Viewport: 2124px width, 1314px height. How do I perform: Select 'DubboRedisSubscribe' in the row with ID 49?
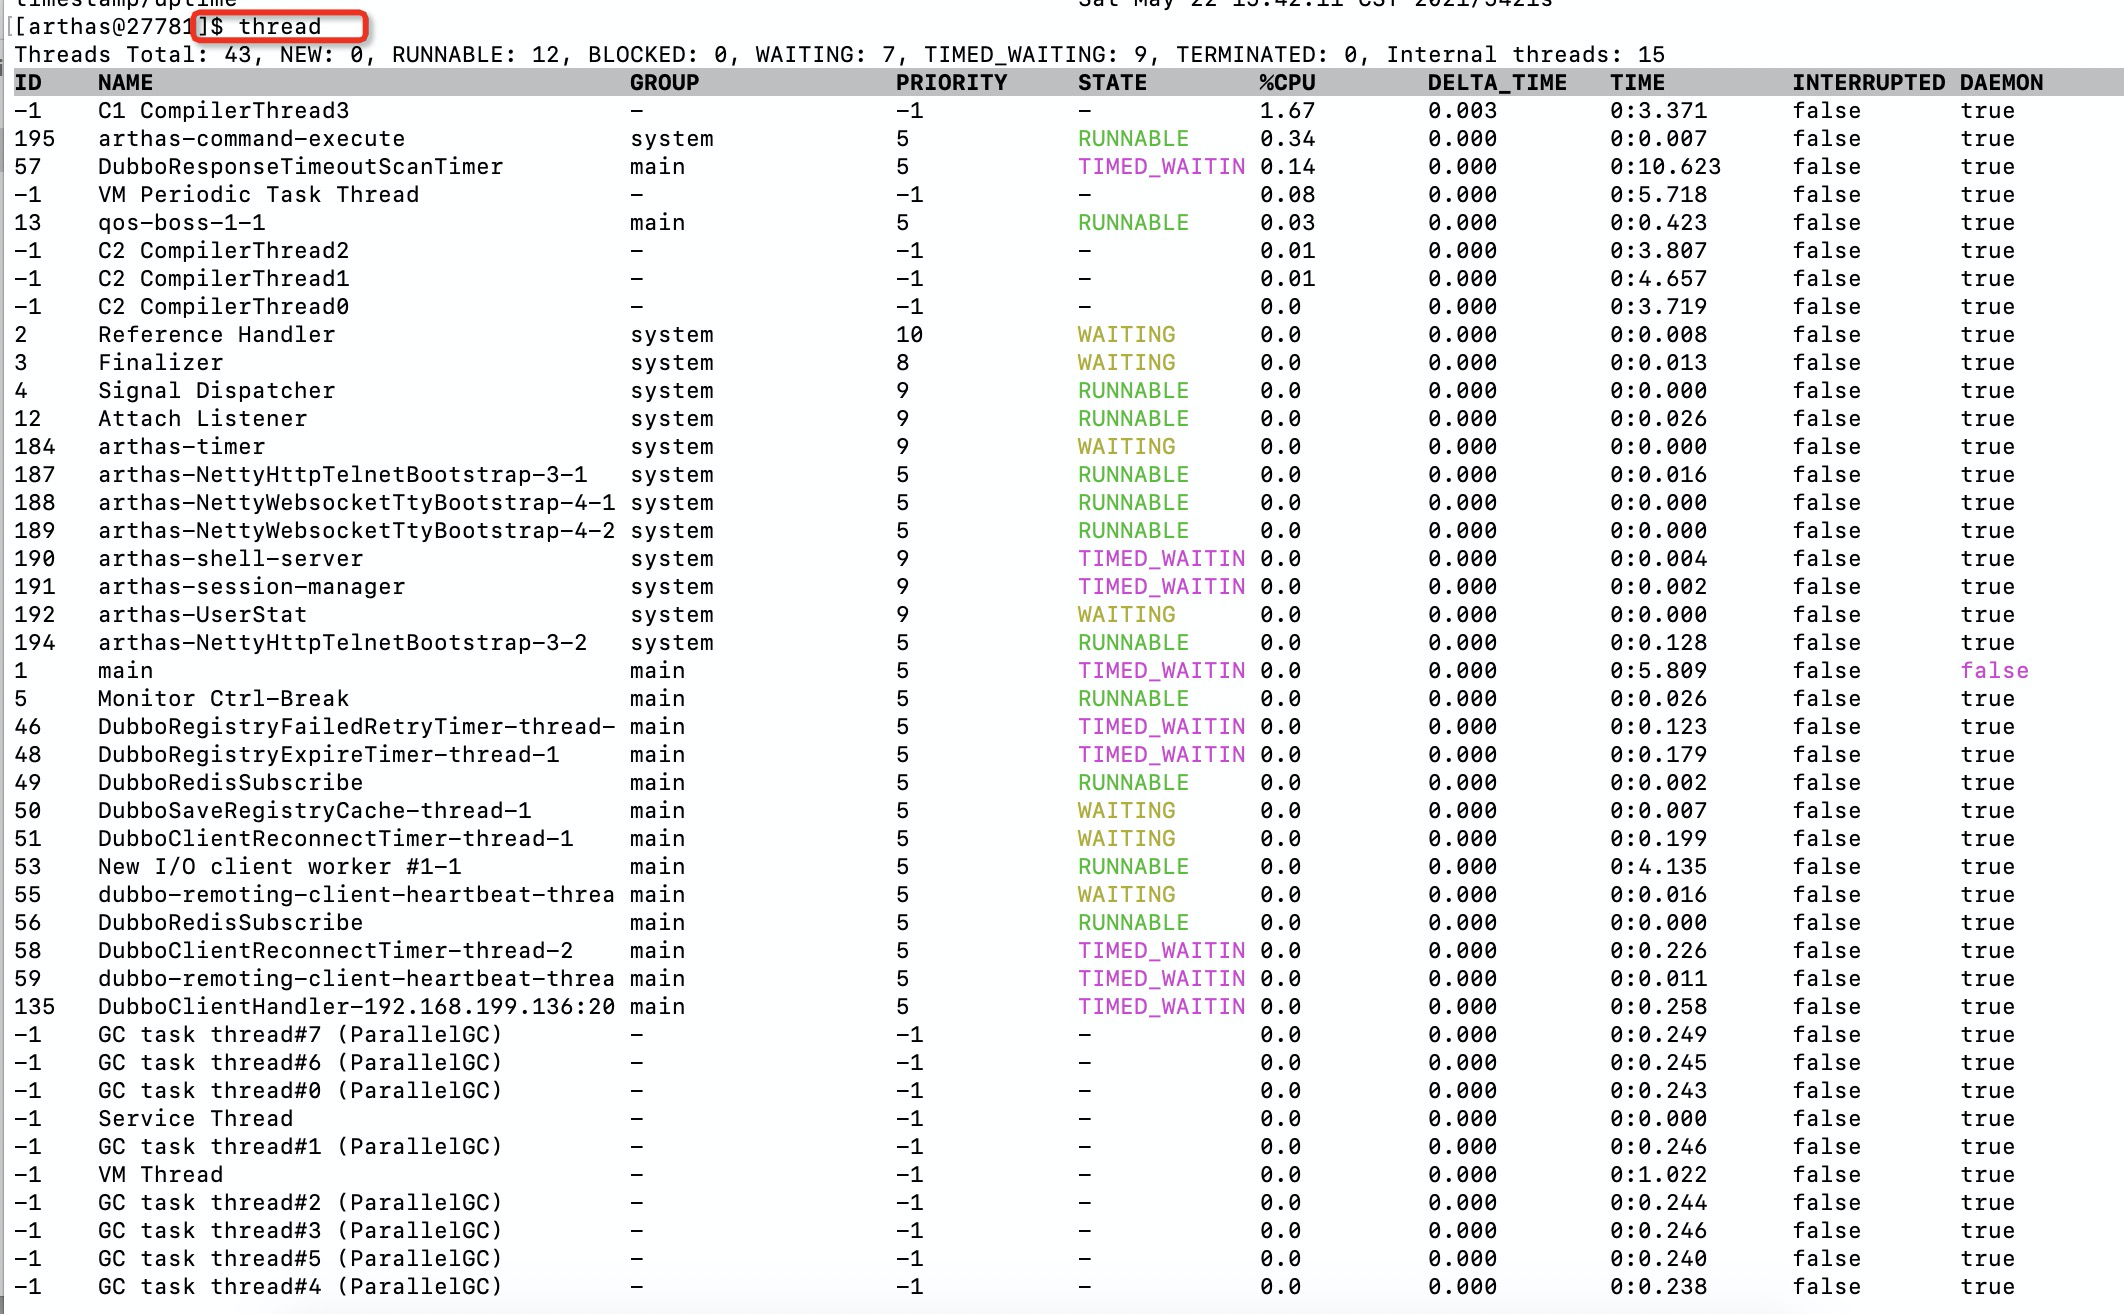[x=230, y=782]
